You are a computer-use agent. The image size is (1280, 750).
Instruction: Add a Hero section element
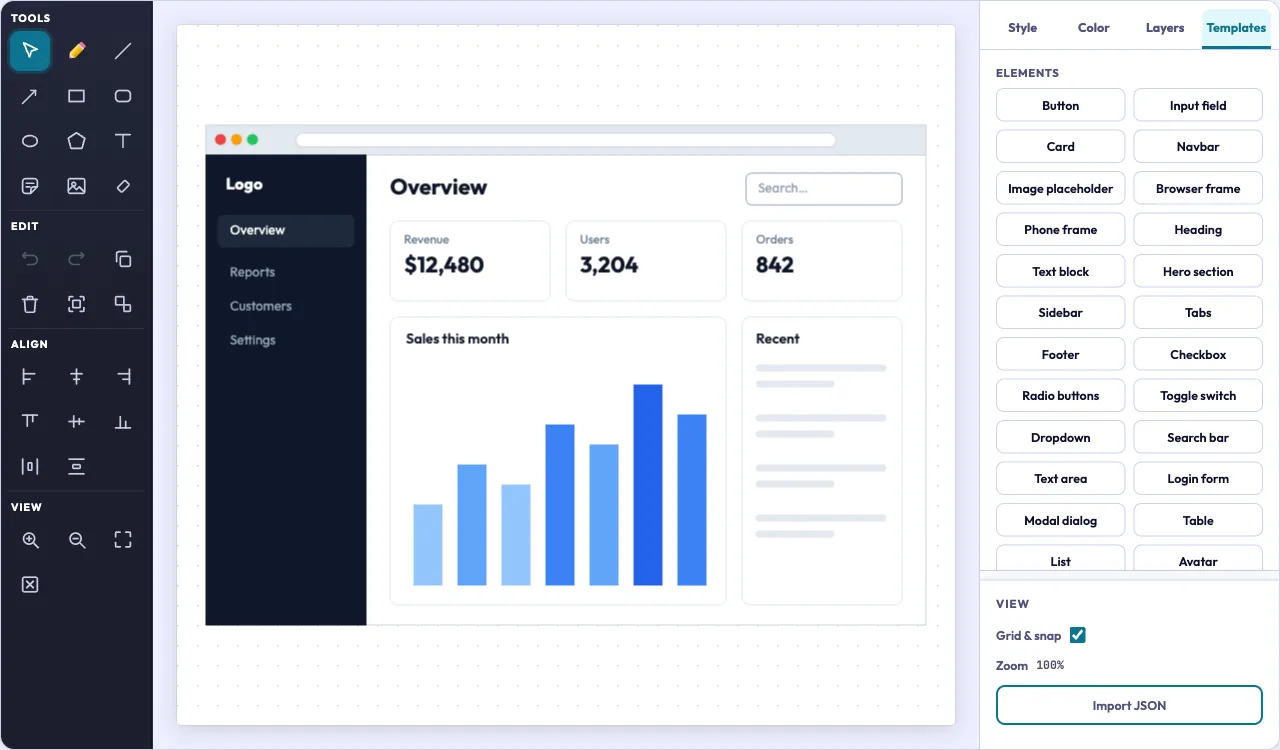[x=1198, y=271]
